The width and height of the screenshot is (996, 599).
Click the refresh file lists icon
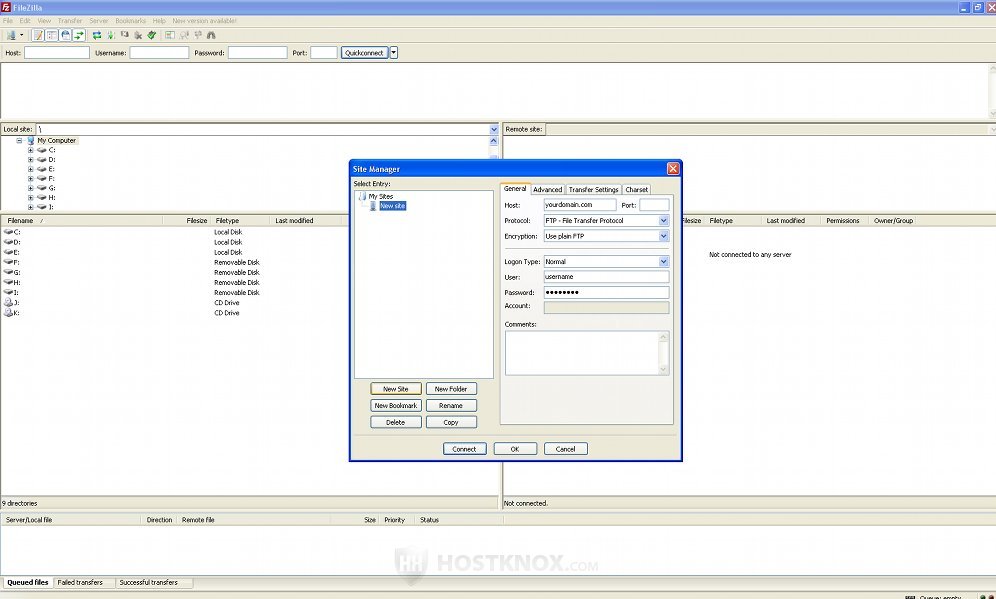[97, 36]
